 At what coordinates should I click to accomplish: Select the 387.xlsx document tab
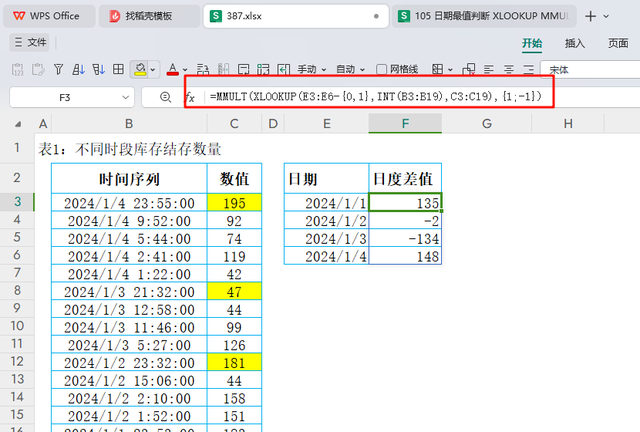296,16
